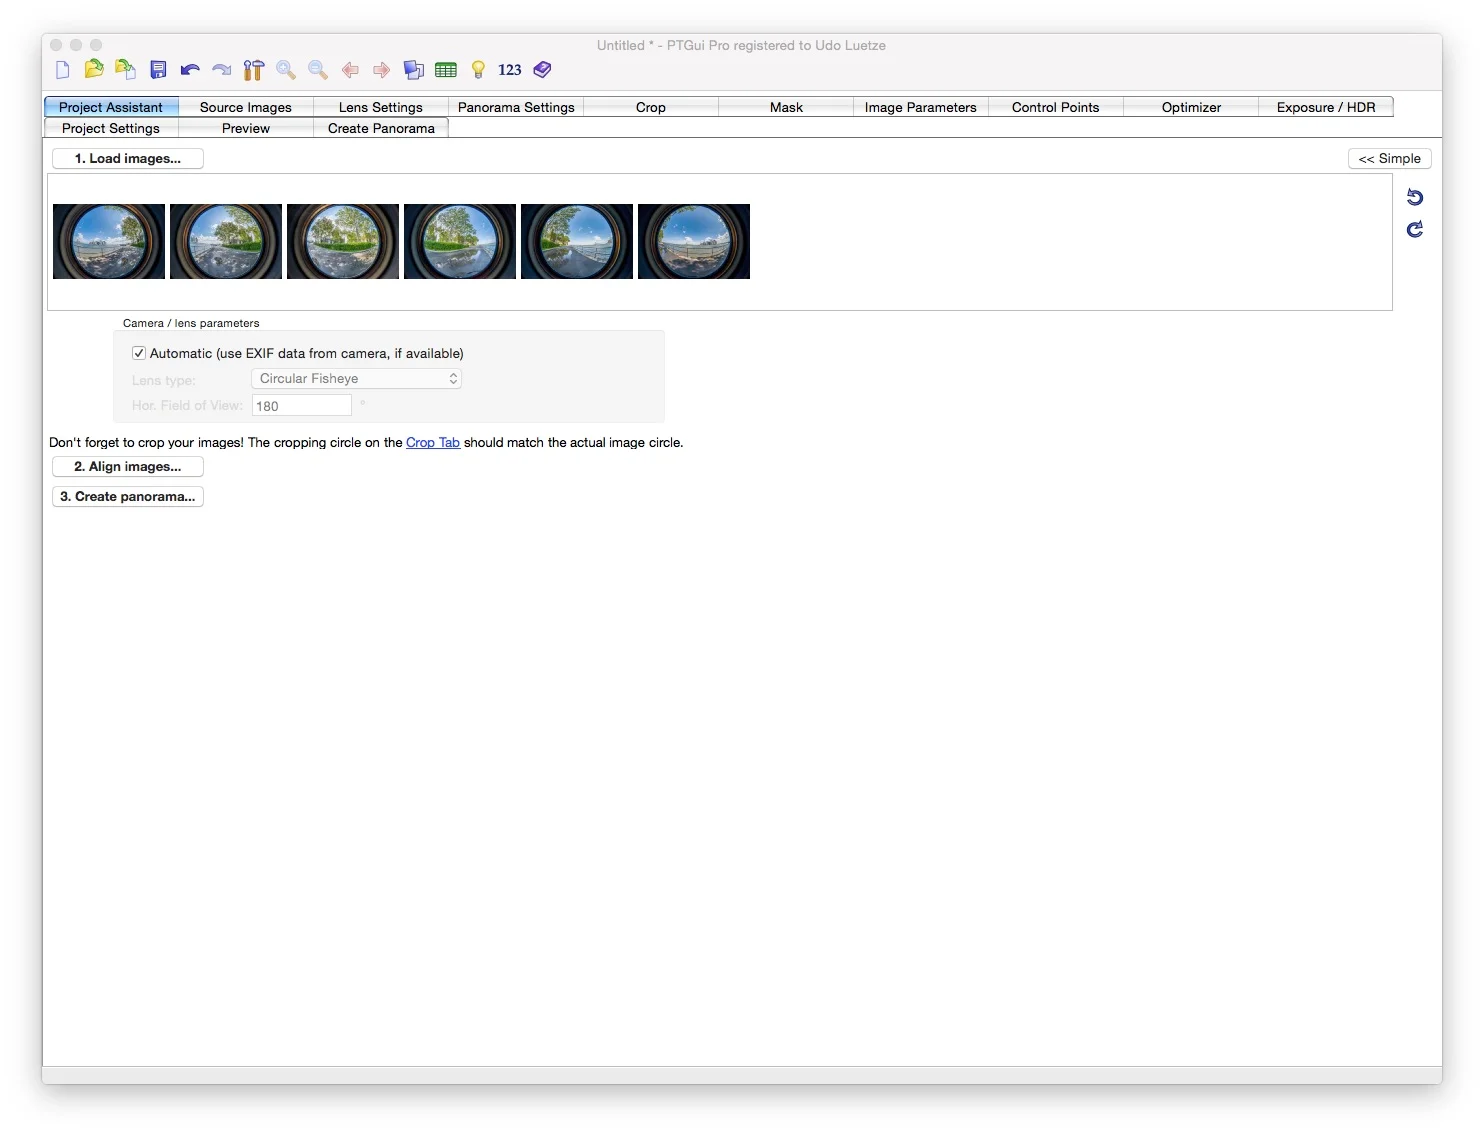
Task: Select the fifth fisheye image thumbnail
Action: click(577, 242)
